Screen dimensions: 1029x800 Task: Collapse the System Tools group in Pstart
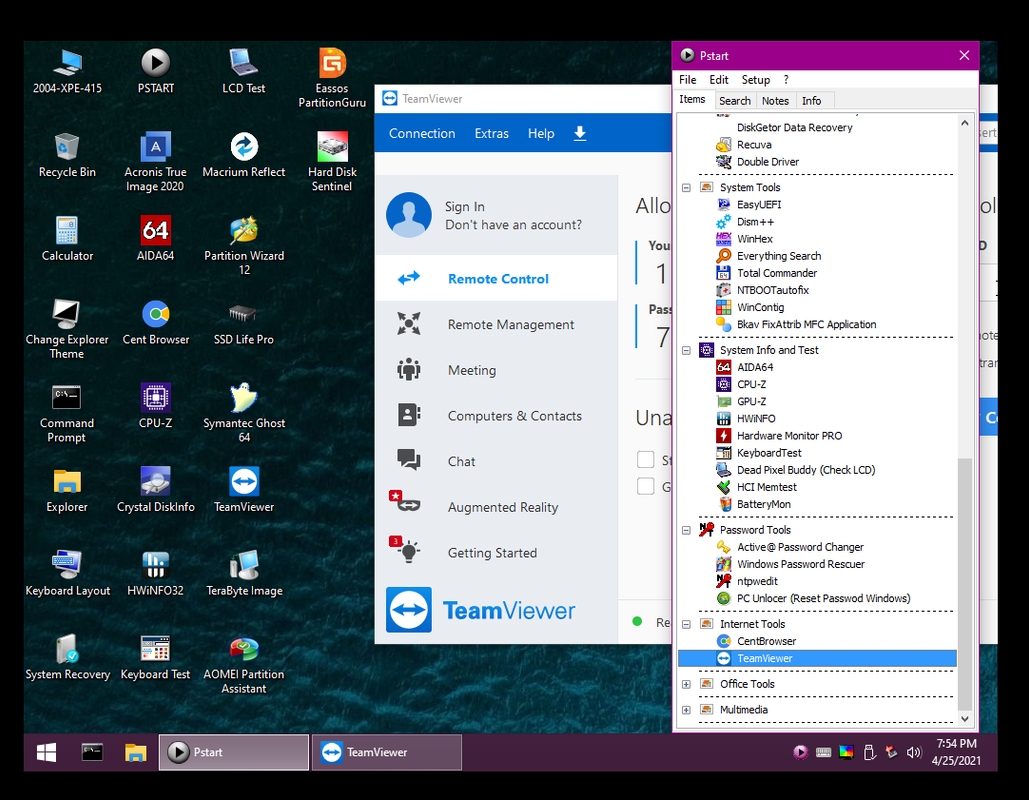pyautogui.click(x=686, y=188)
